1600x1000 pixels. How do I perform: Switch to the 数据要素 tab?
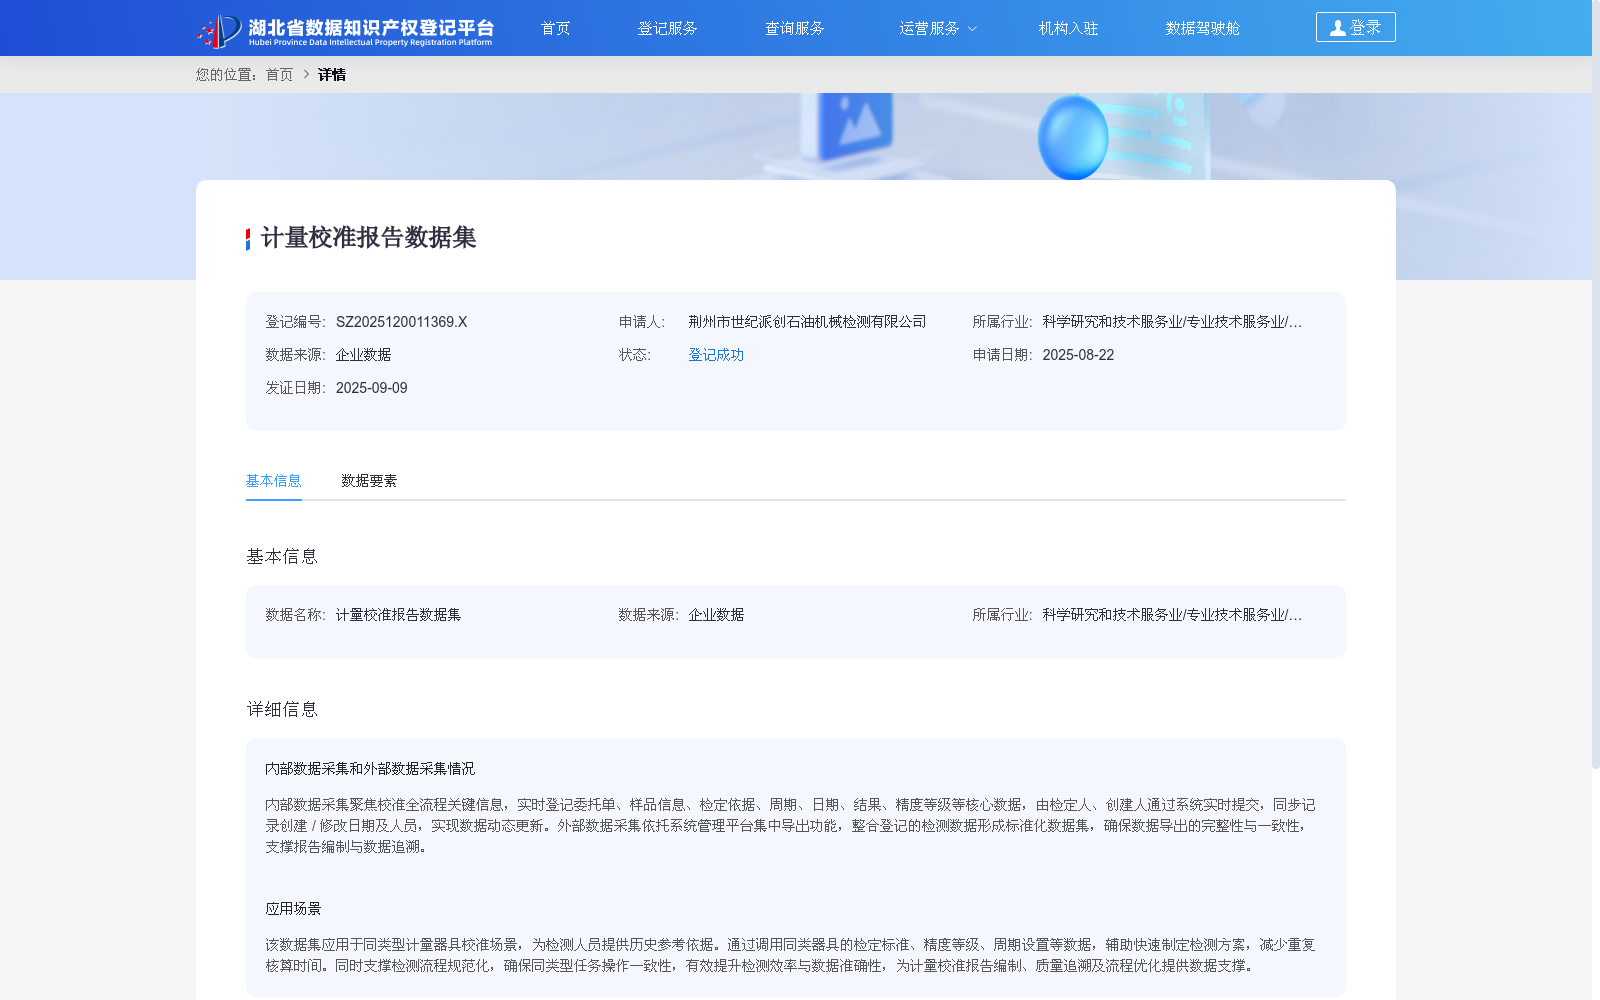[369, 481]
